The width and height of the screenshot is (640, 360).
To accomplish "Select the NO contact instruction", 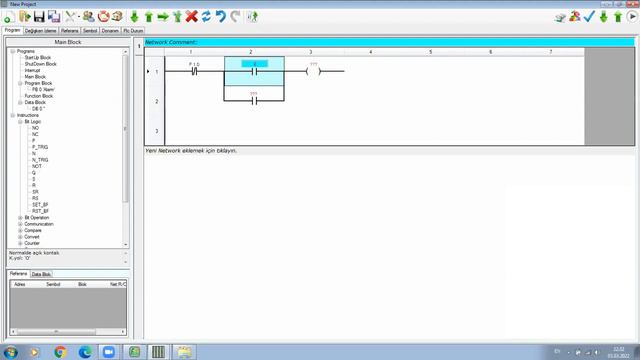I will click(35, 128).
